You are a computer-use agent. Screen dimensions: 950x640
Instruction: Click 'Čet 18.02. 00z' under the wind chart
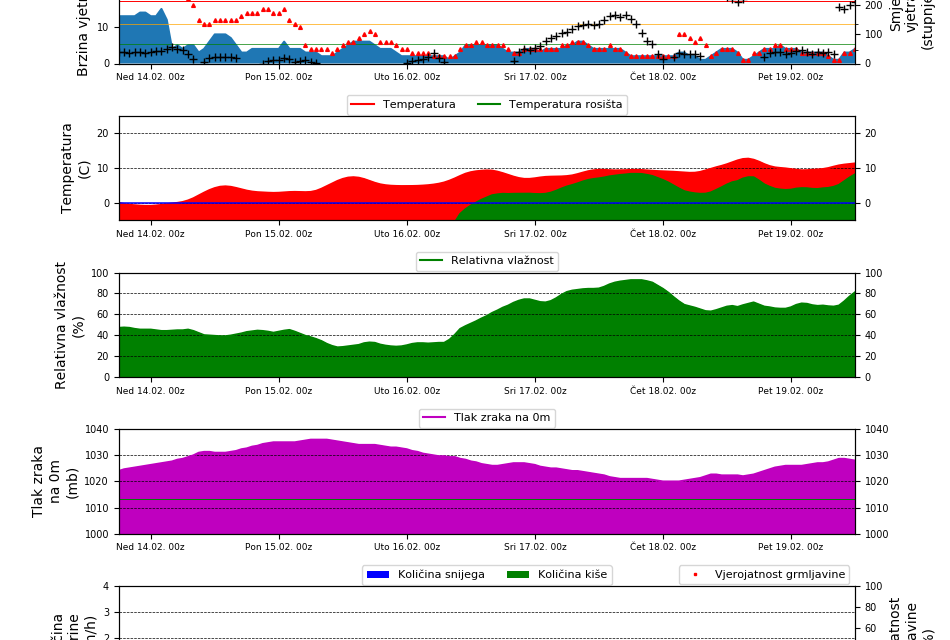pos(663,77)
